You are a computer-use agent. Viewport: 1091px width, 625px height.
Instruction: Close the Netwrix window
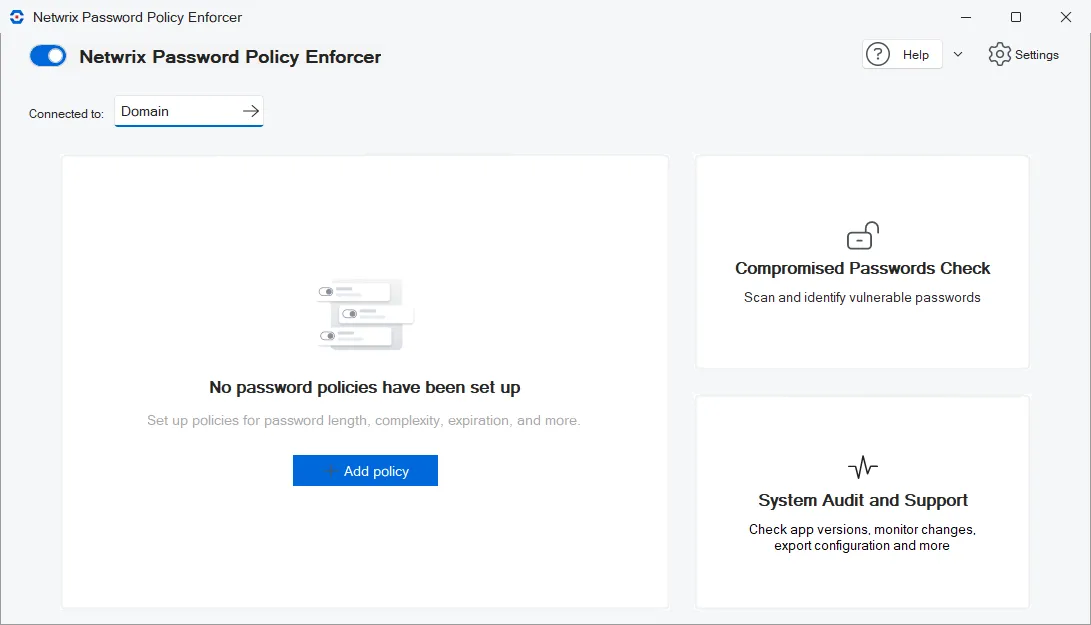click(1066, 17)
